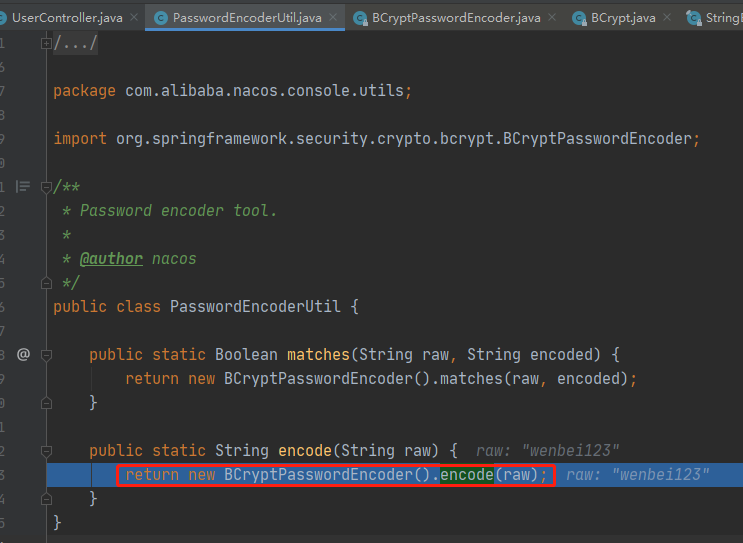Screen dimensions: 743x543
Task: Click 'nacos' author name in Javadoc
Action: click(x=174, y=259)
